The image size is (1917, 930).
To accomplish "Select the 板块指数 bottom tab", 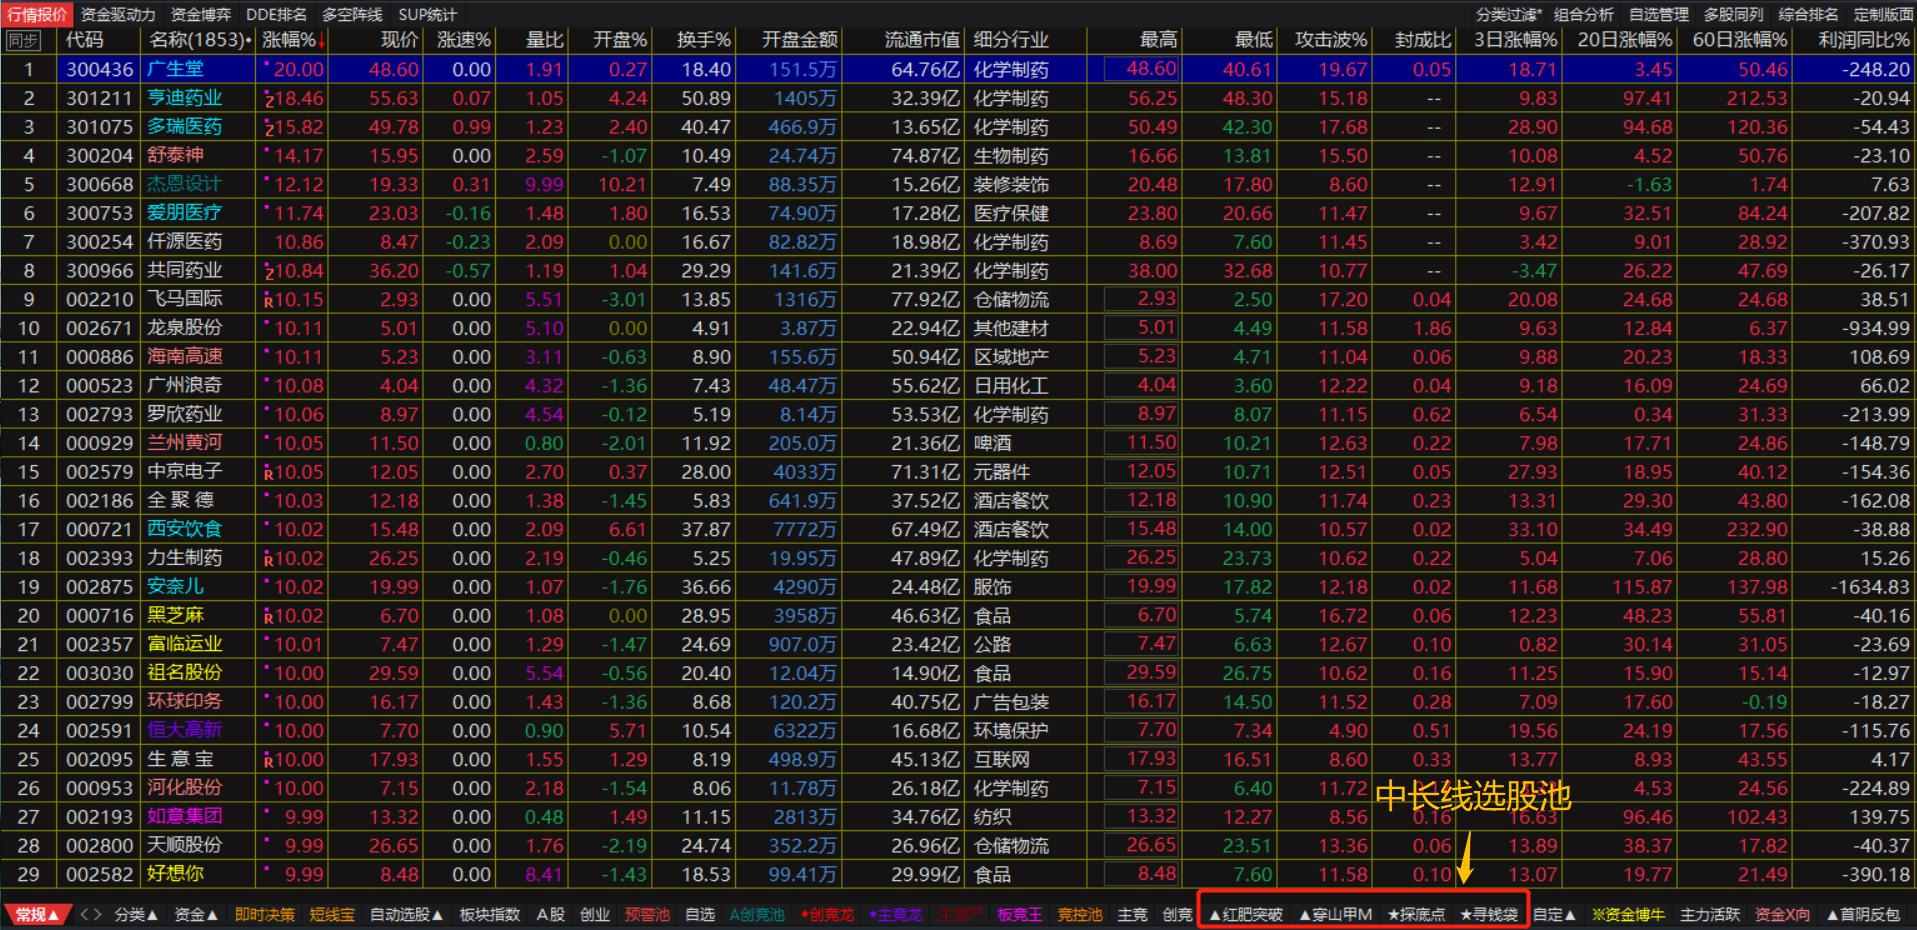I will 490,914.
